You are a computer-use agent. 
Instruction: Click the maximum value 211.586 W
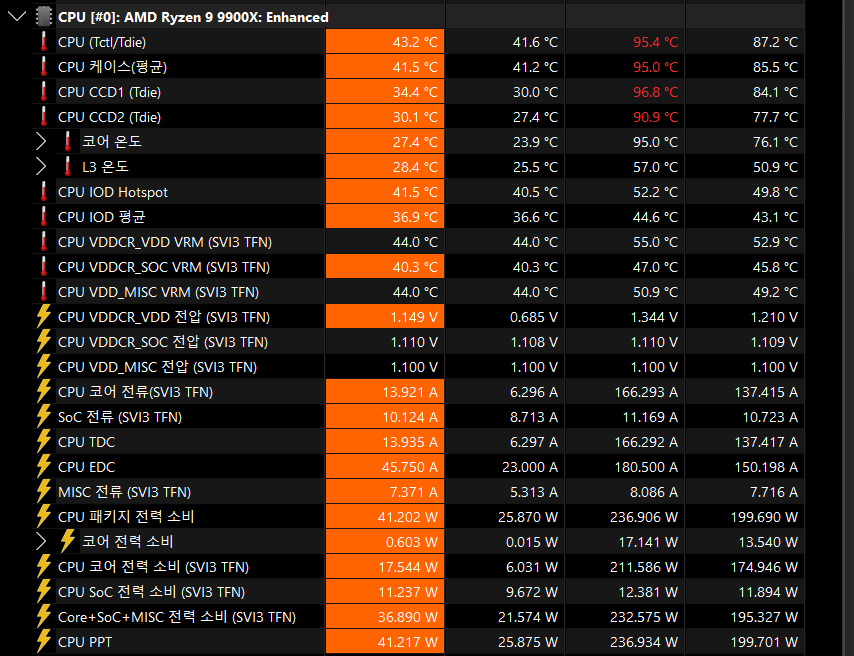644,567
